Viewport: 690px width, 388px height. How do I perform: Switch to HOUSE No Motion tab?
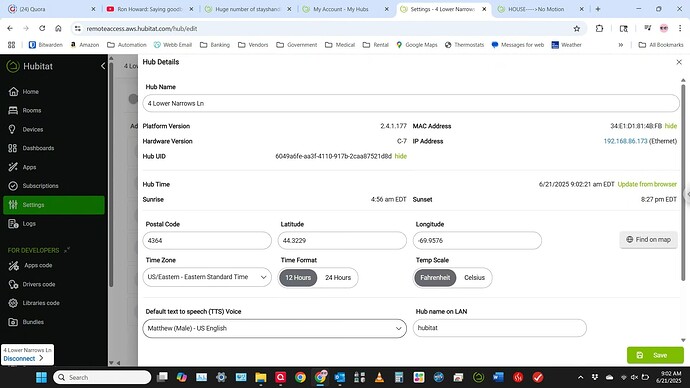(540, 9)
